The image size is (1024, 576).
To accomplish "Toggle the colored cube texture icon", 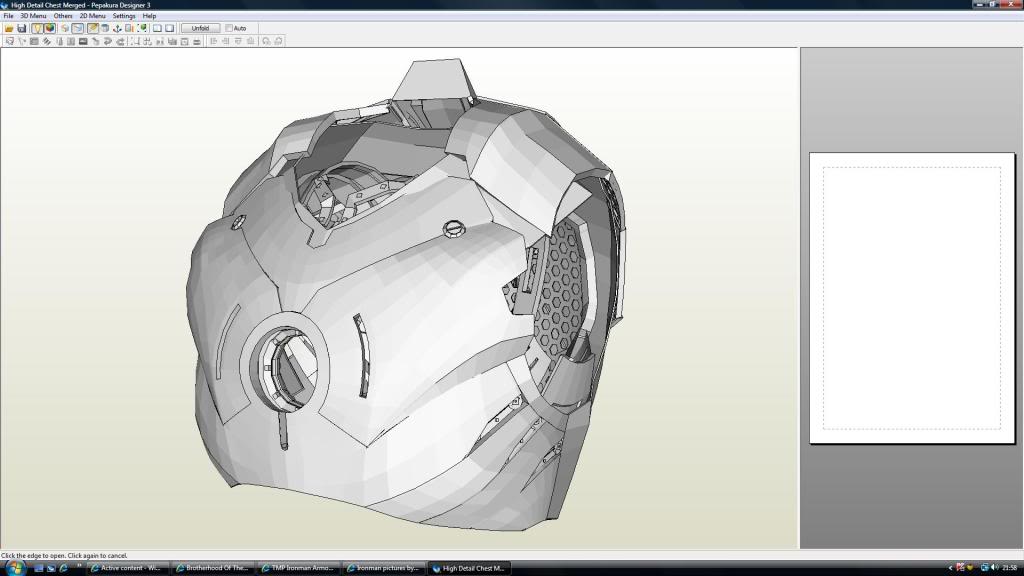I will 50,28.
